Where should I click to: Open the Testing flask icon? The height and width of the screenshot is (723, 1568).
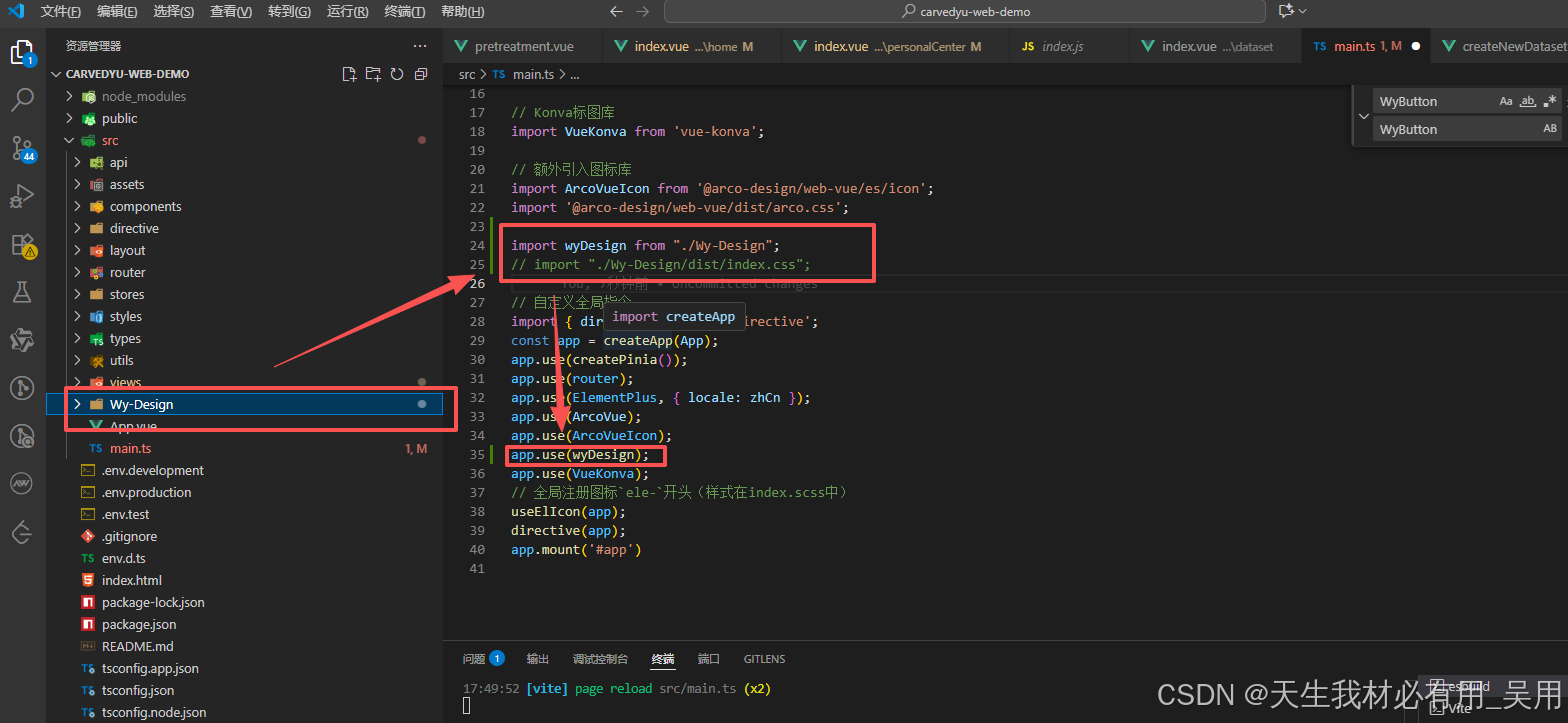(22, 292)
